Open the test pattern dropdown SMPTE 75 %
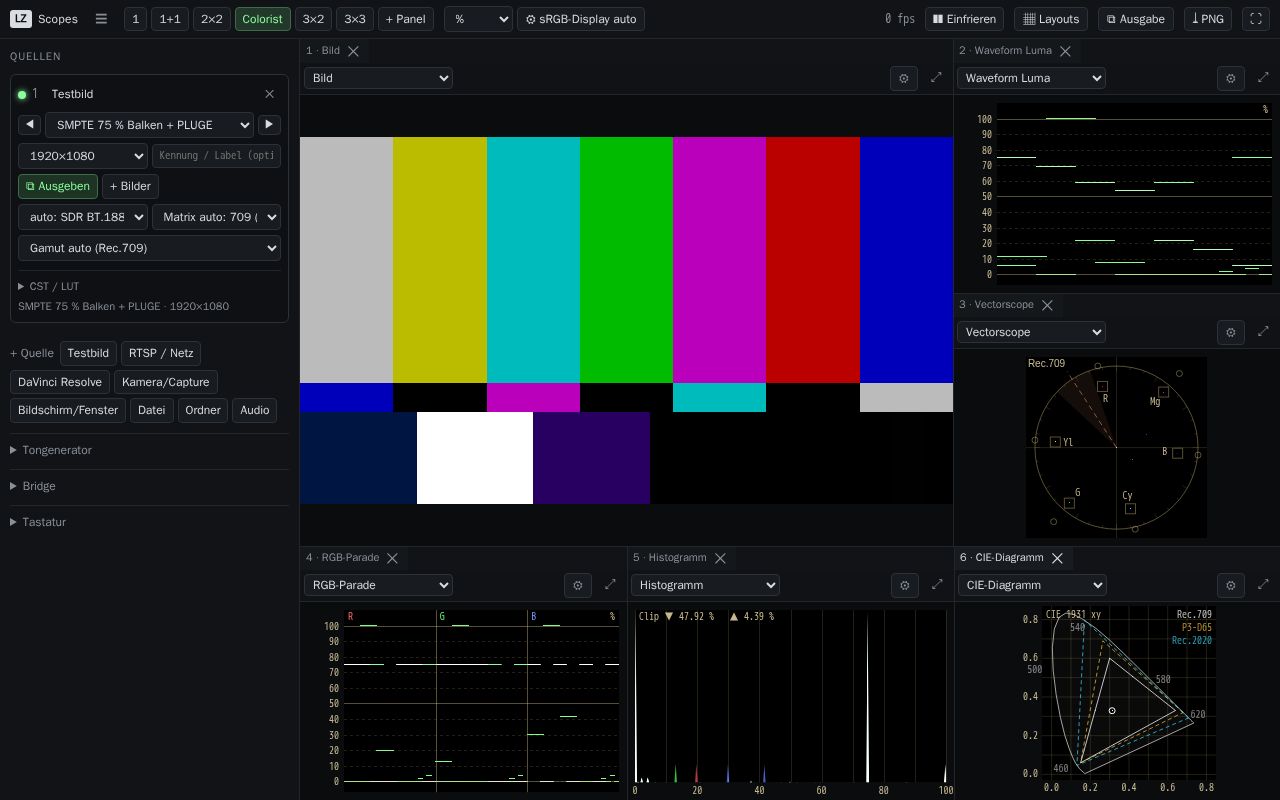The height and width of the screenshot is (800, 1280). 149,125
